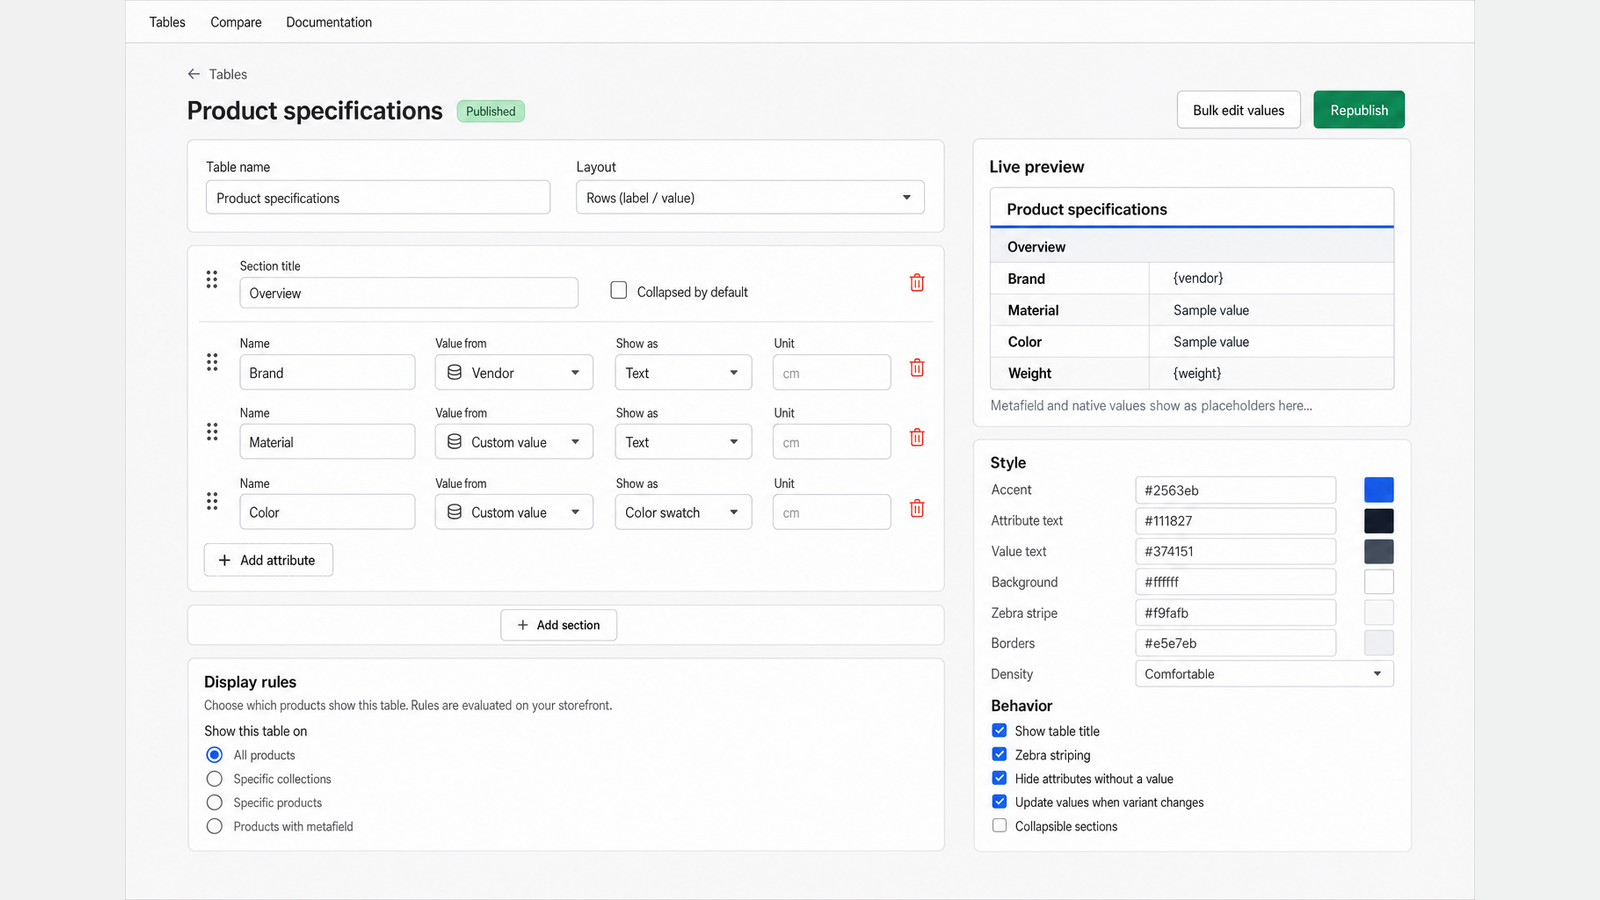Delete the Material attribute row
Screen dimensions: 1600x900
[917, 438]
